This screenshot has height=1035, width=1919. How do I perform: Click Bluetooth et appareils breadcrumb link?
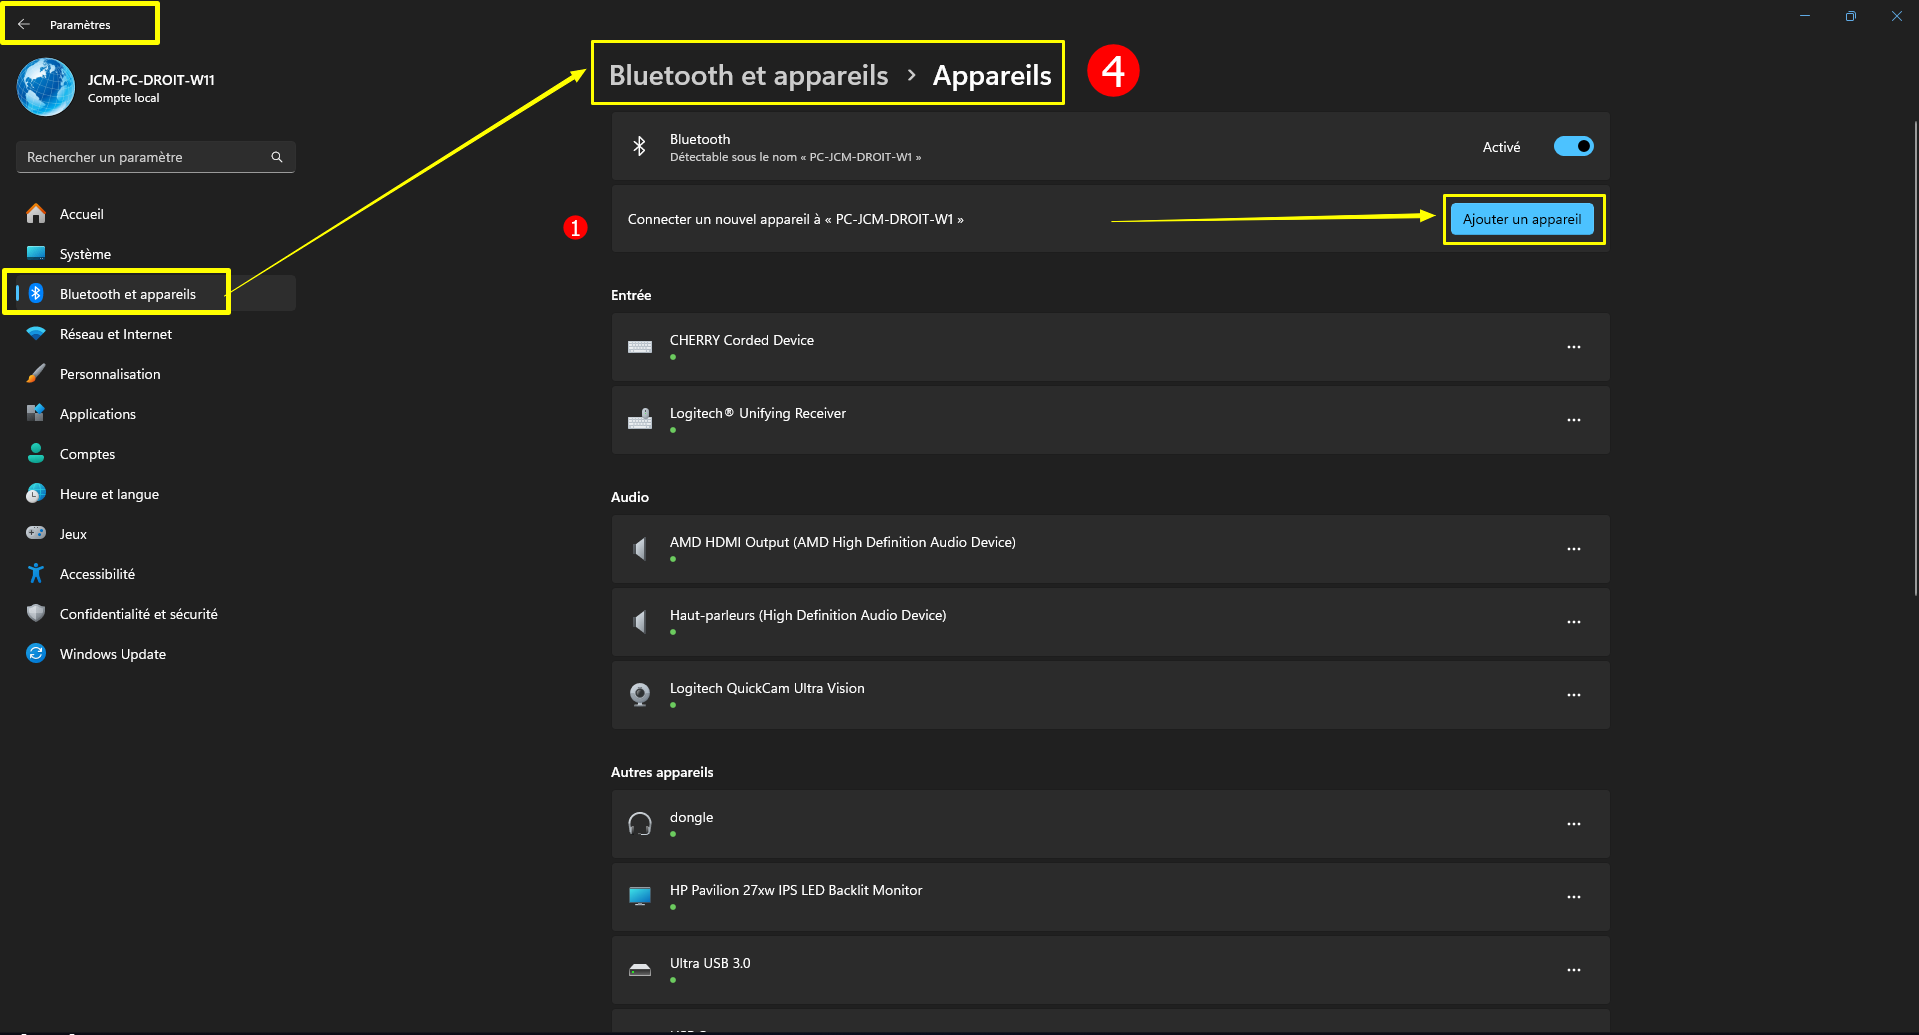coord(748,75)
